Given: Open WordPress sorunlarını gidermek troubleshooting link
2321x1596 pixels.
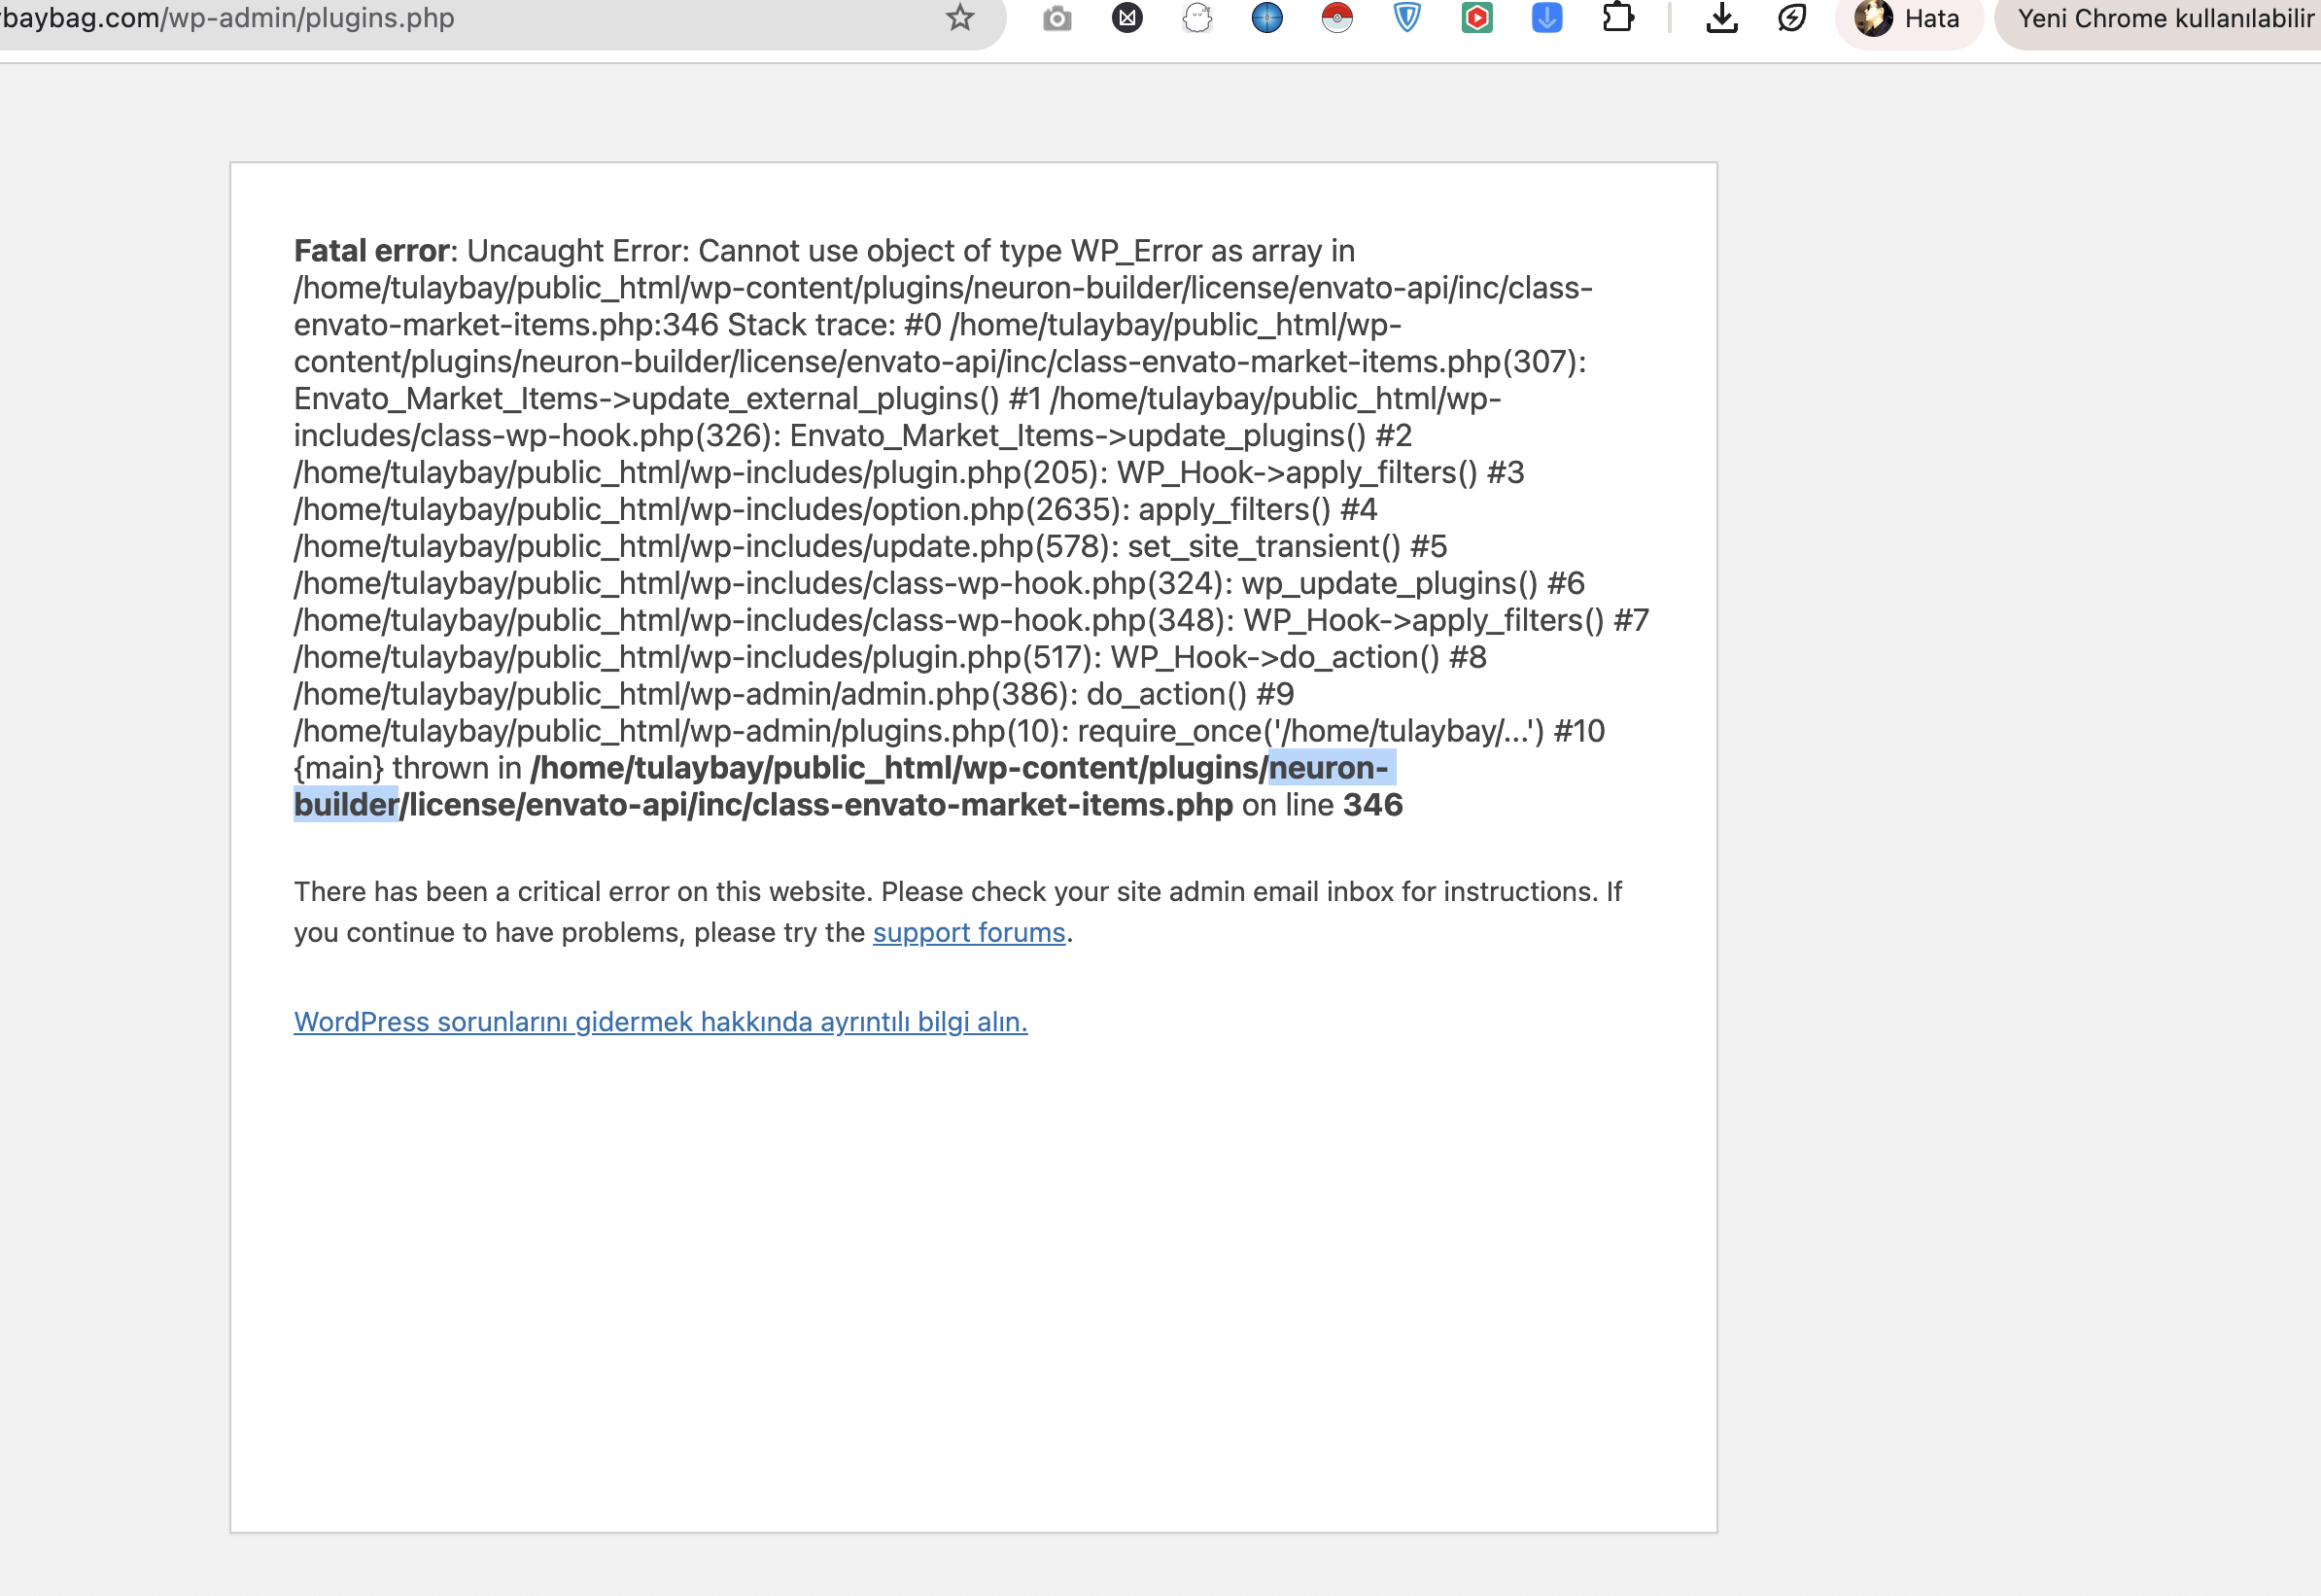Looking at the screenshot, I should [x=661, y=1022].
